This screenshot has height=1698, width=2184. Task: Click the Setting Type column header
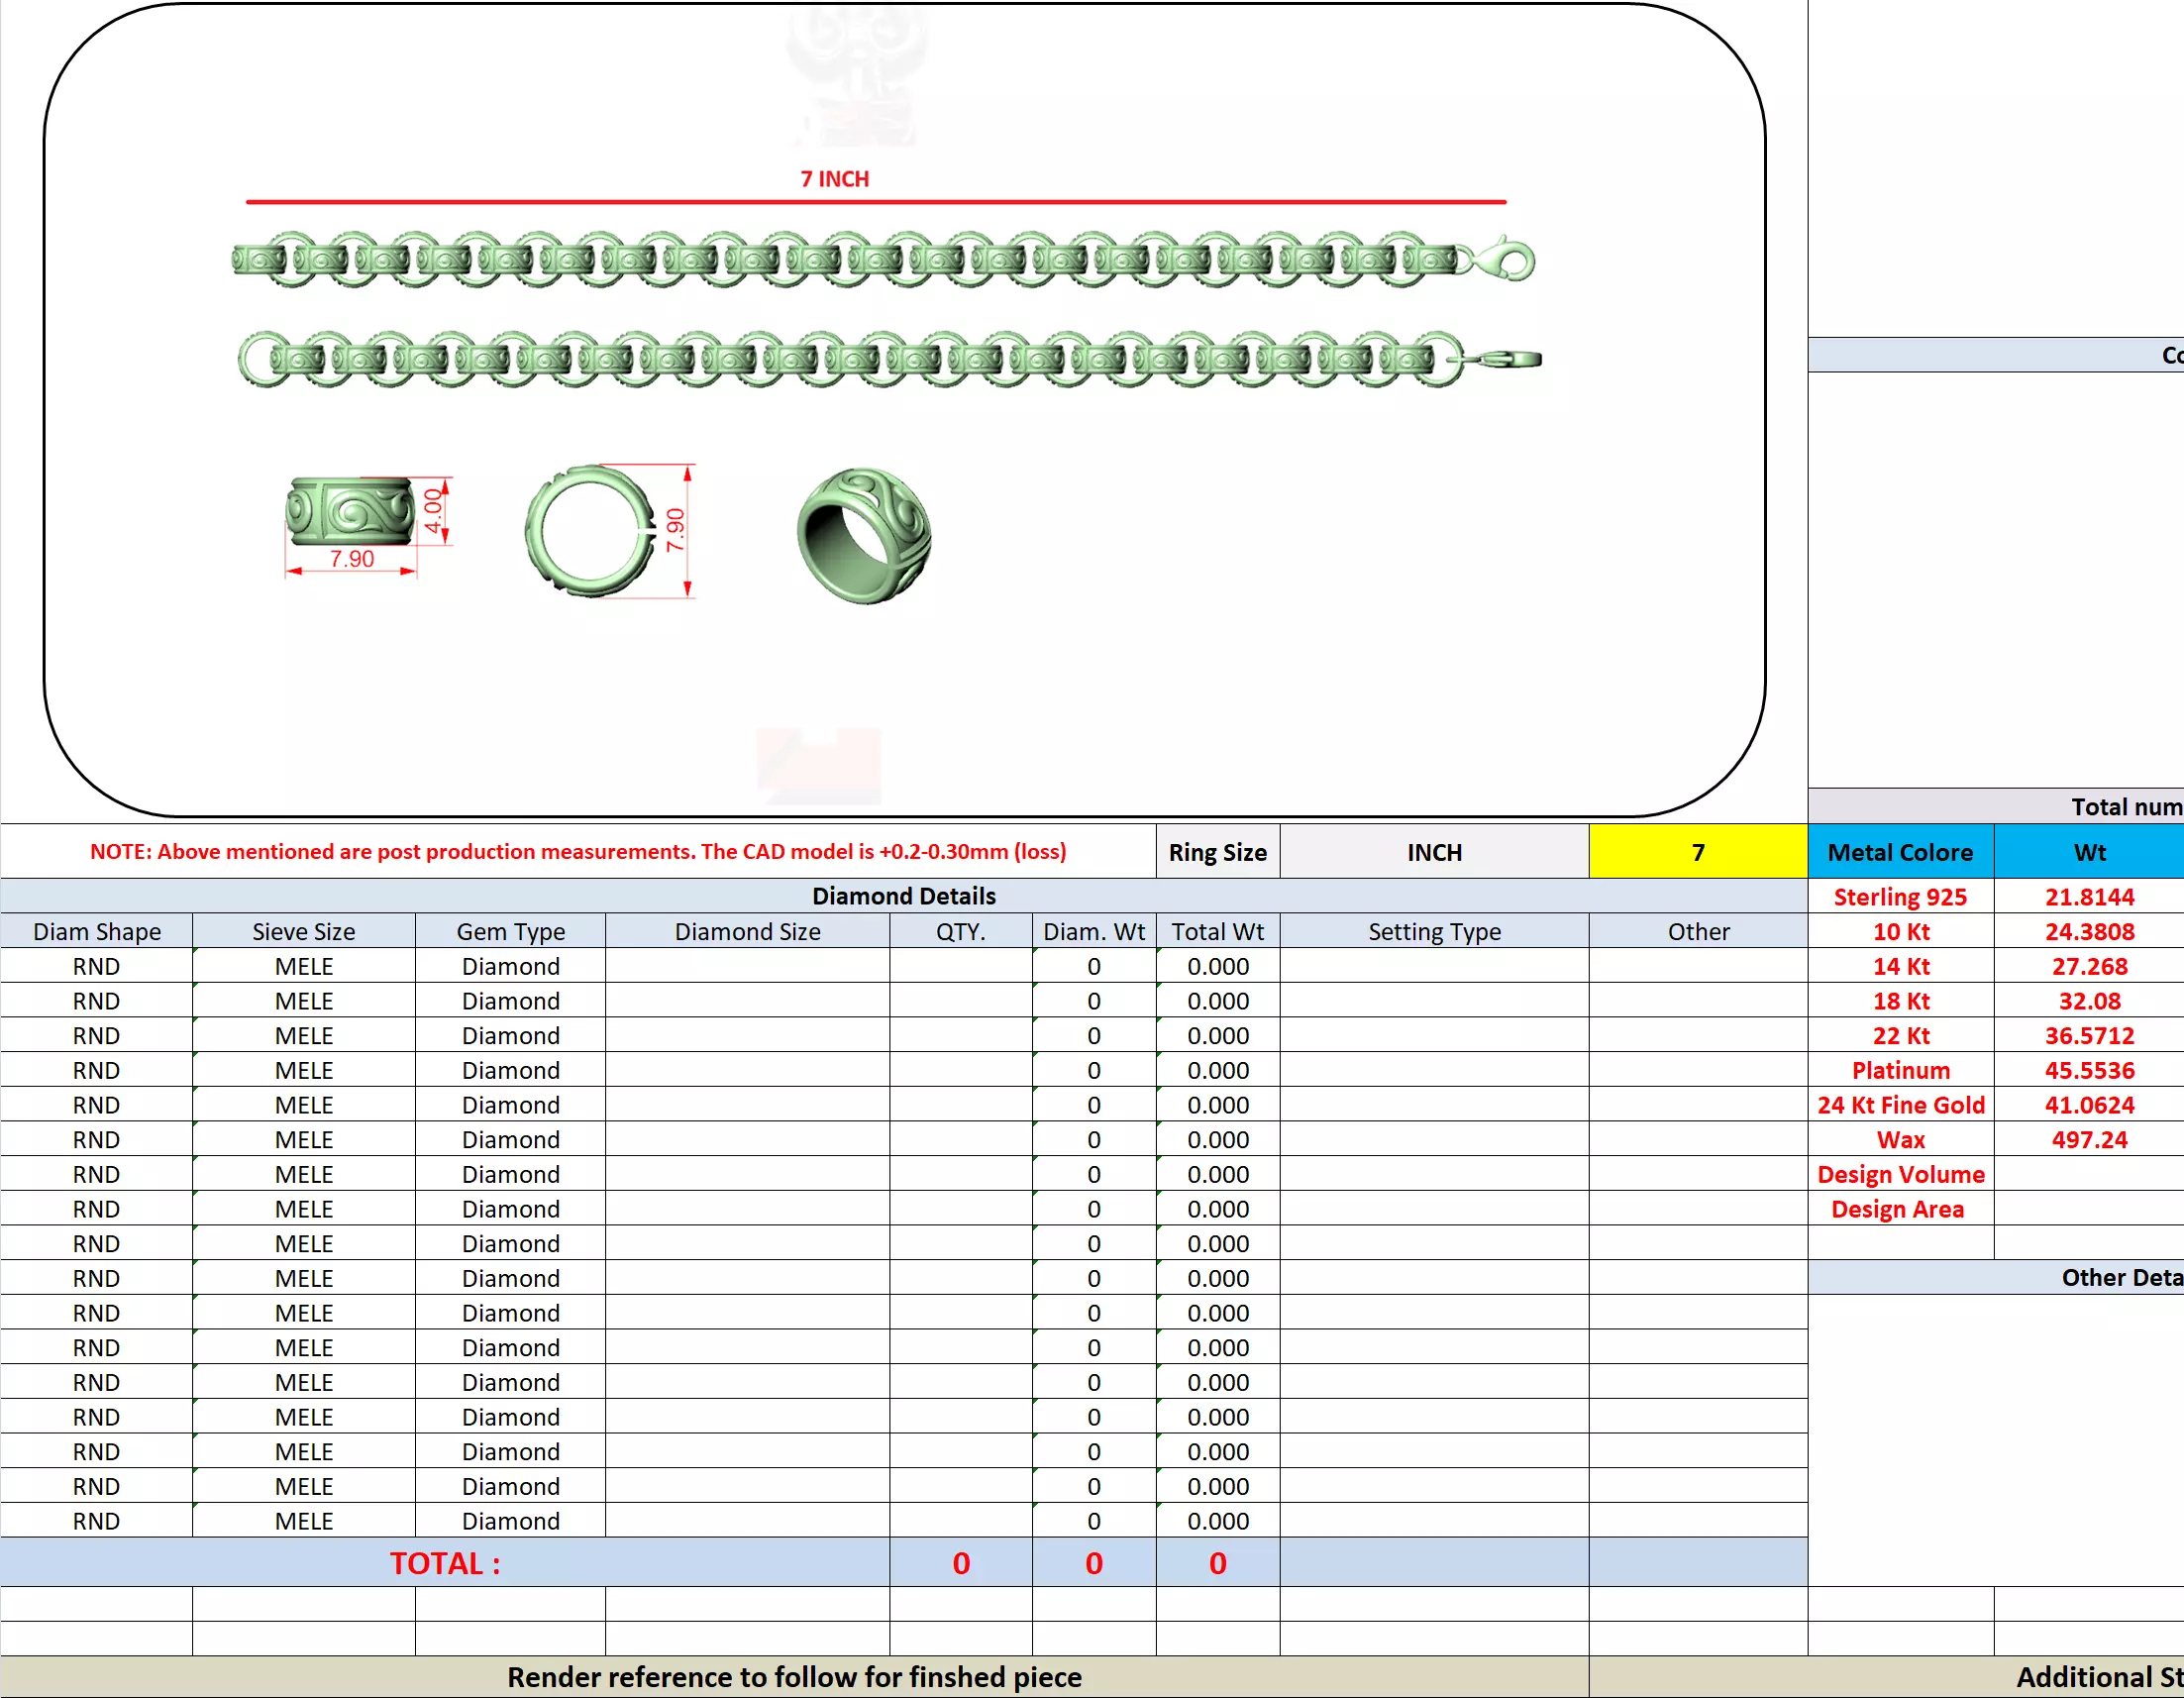click(1433, 931)
